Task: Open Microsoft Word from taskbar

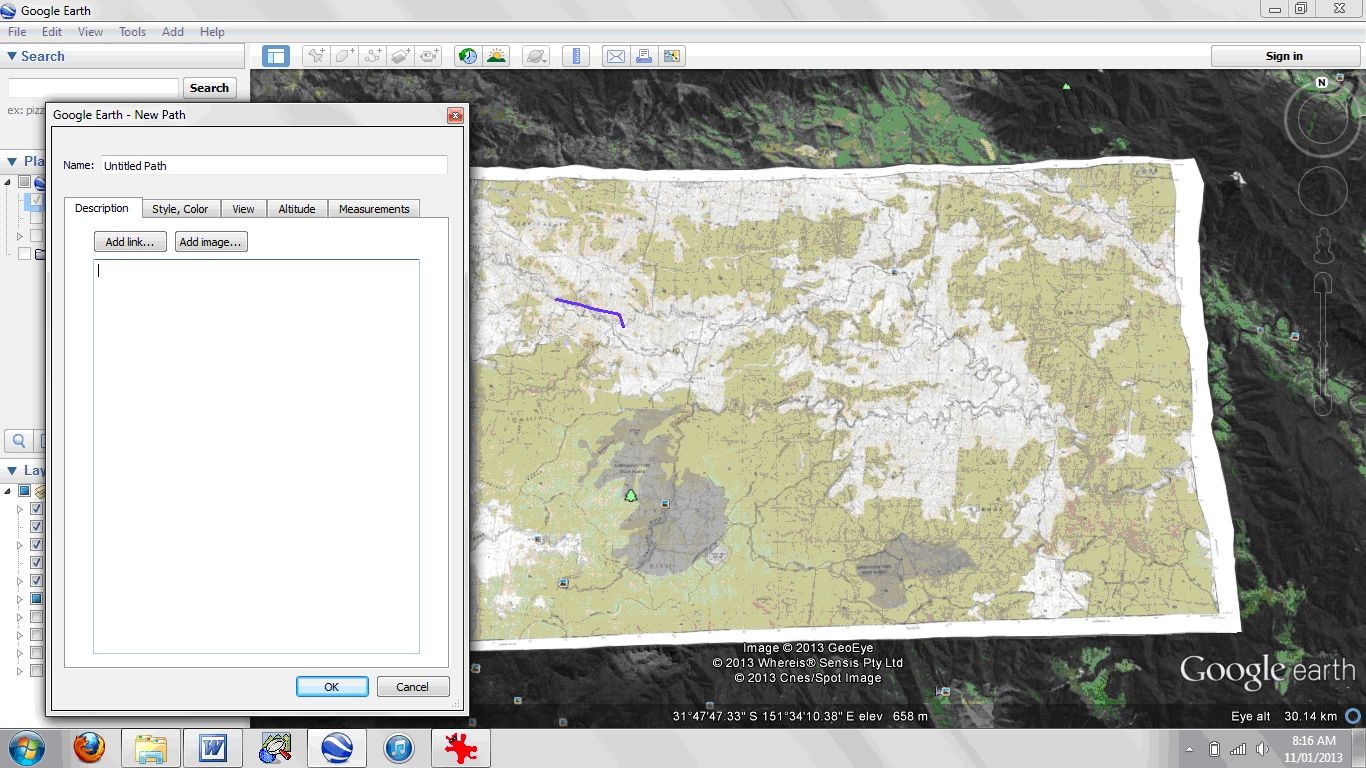Action: click(x=213, y=748)
